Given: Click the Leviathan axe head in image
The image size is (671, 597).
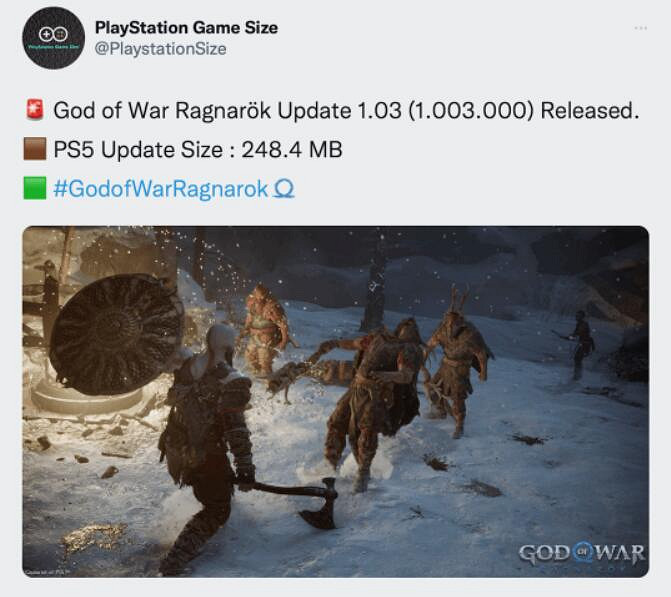Looking at the screenshot, I should 320,503.
